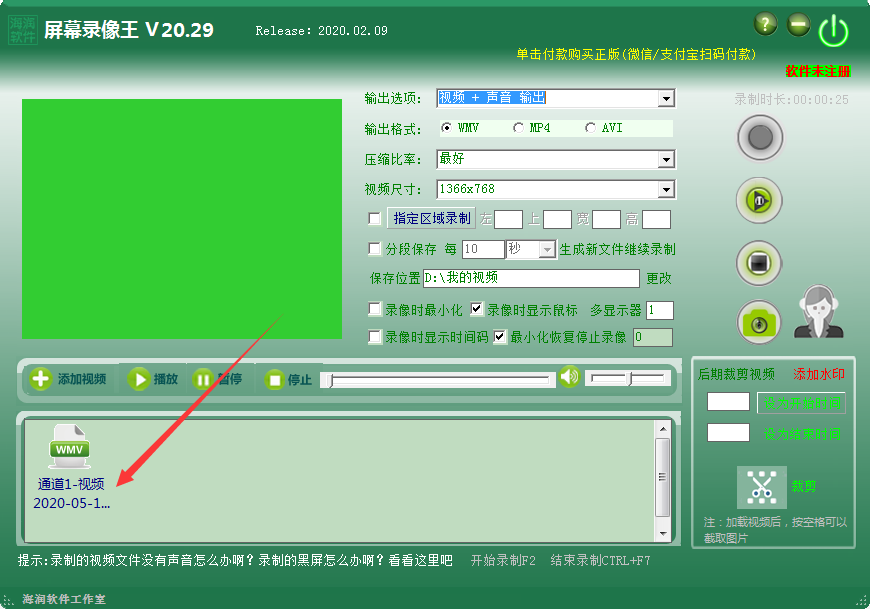Viewport: 870px width, 609px height.
Task: Open the 压缩比率 compression dropdown
Action: [x=666, y=159]
